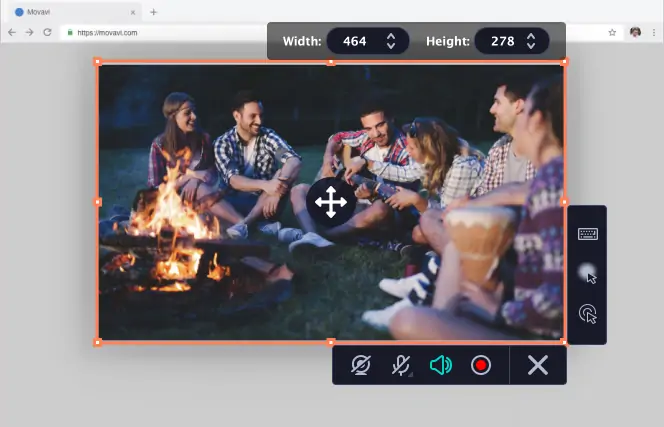Screen dimensions: 664x427
Task: Reload the movavi.com page
Action: coord(47,32)
